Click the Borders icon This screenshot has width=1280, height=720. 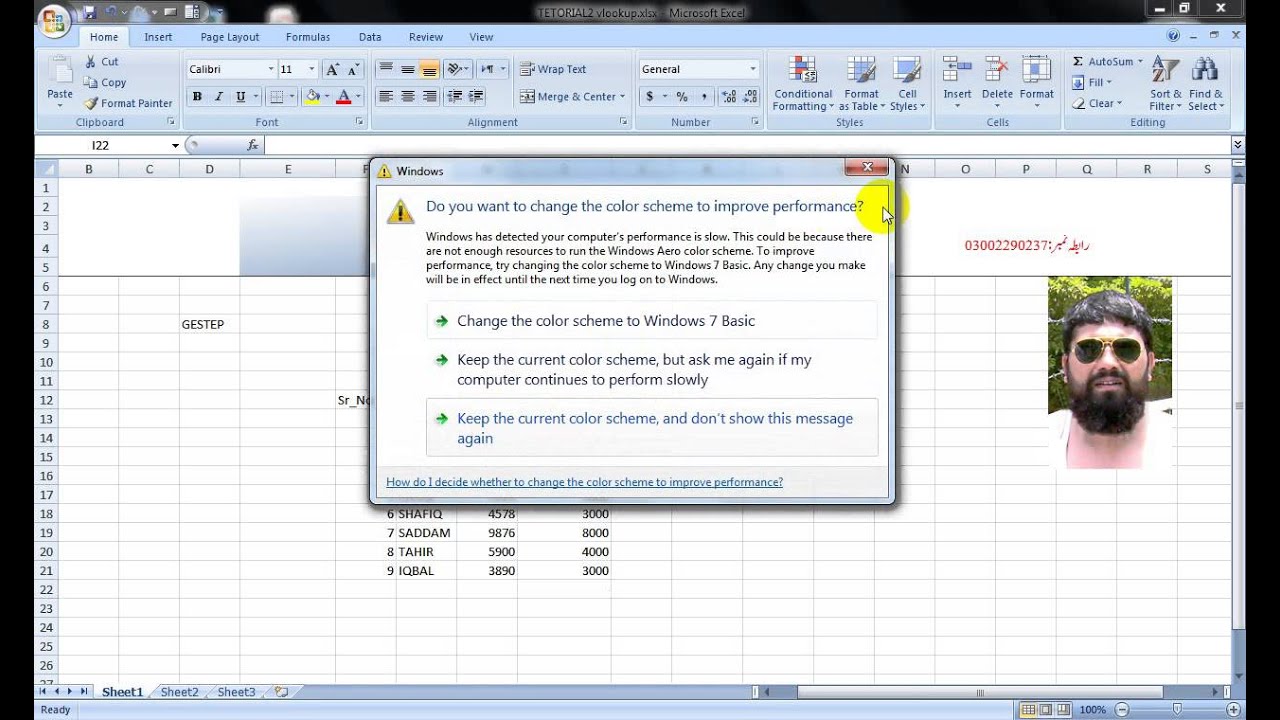276,97
